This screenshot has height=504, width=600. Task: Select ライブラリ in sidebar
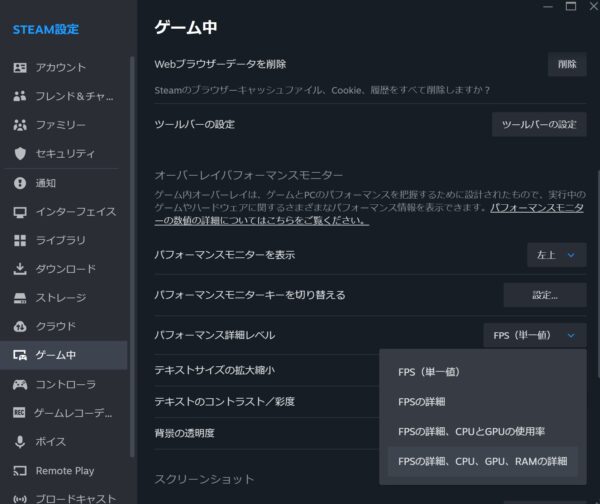pyautogui.click(x=64, y=240)
